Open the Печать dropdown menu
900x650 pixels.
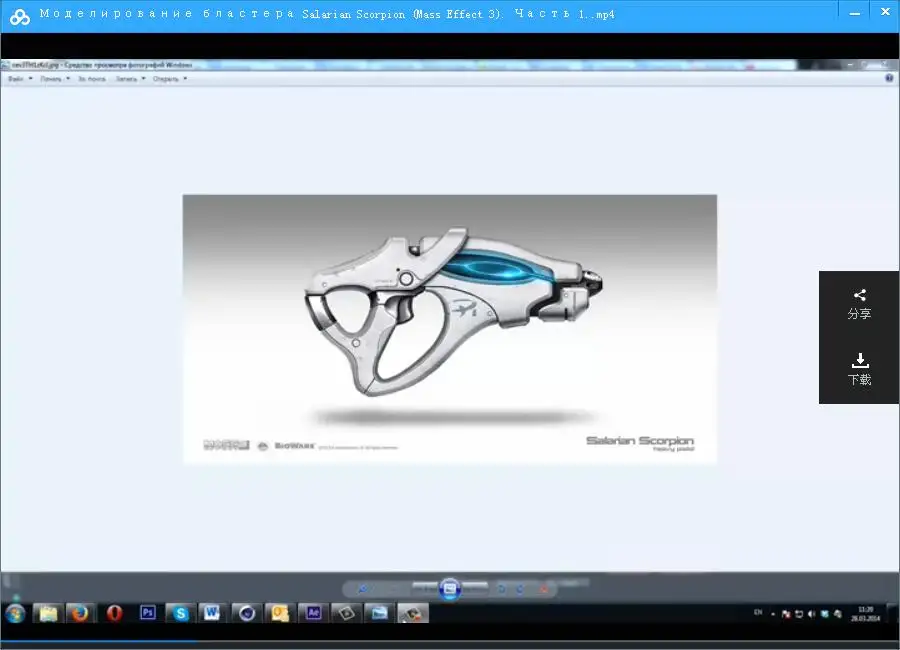(x=55, y=79)
